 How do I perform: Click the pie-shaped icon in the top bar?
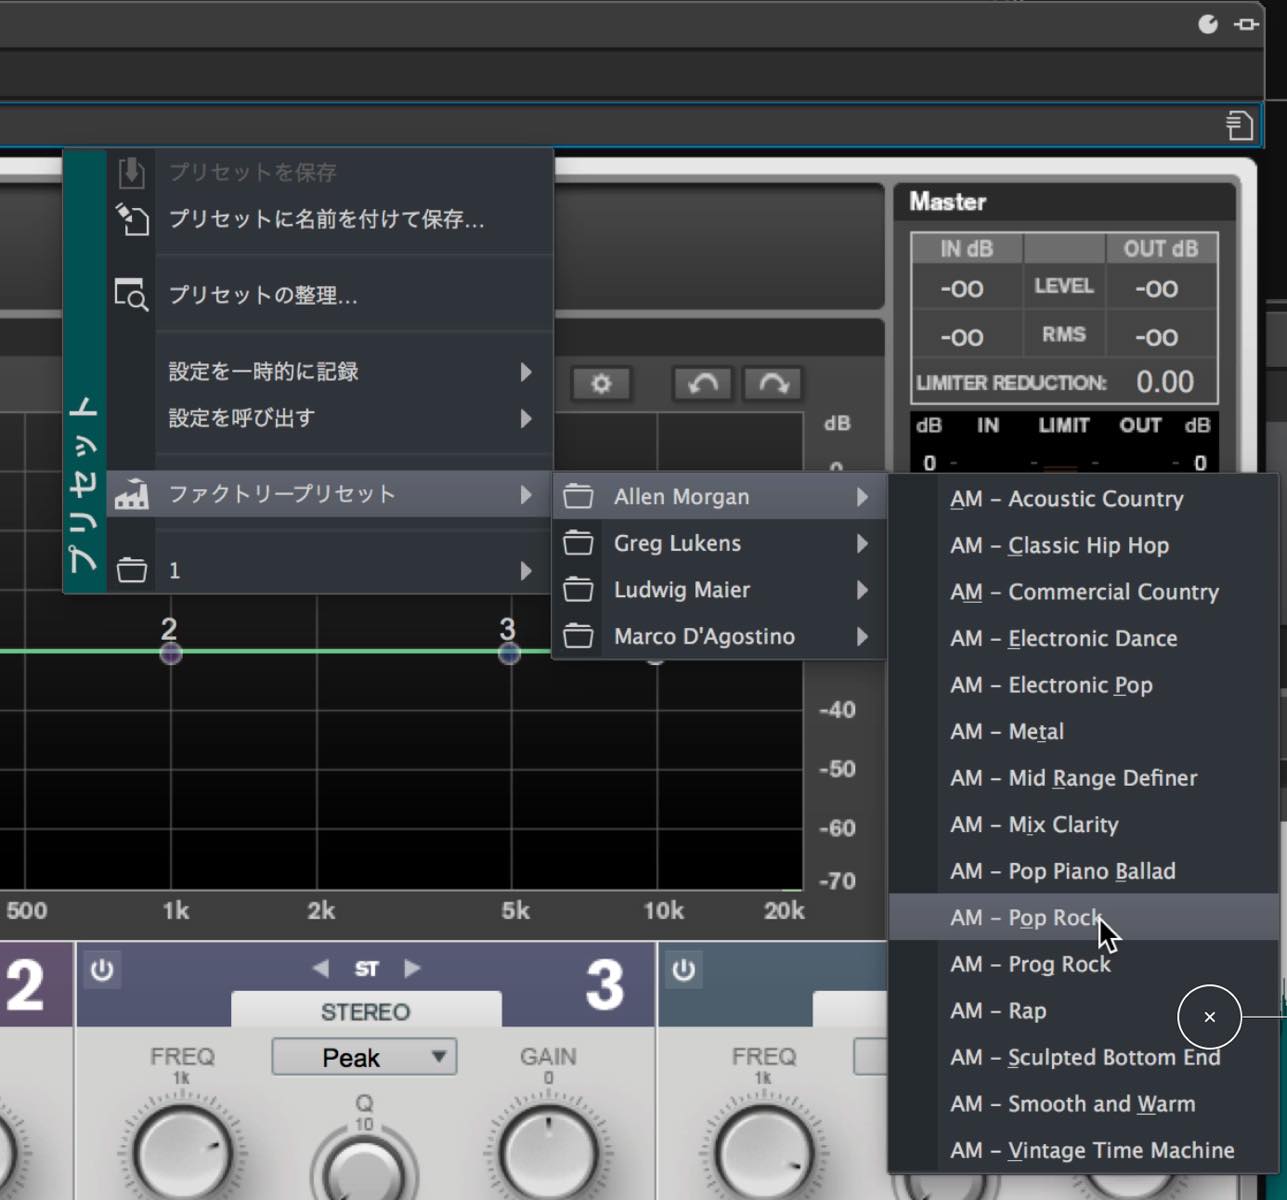(1208, 24)
